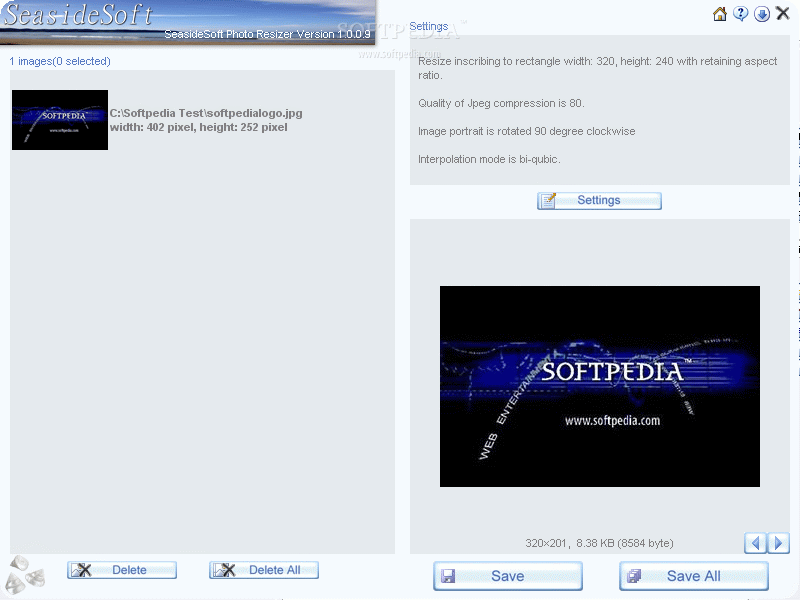
Task: Click 'Image portrait is rotated 90 degree clockwise'
Action: (x=527, y=132)
